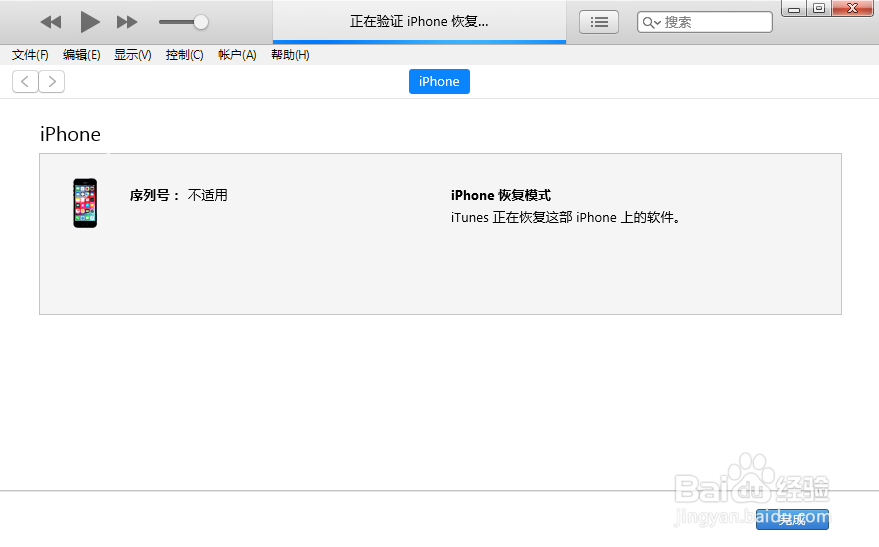The image size is (879, 547).
Task: Close the iTunes window
Action: click(x=852, y=8)
